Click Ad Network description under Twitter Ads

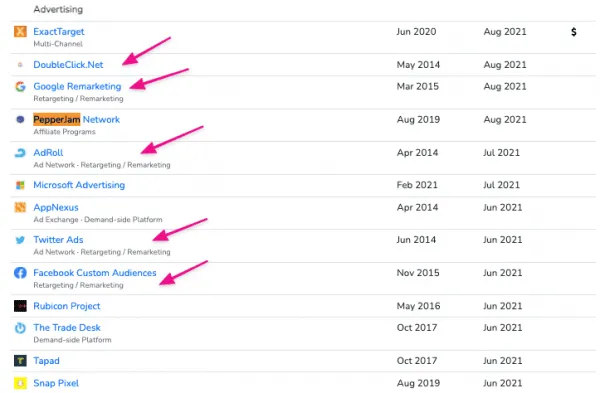102,252
